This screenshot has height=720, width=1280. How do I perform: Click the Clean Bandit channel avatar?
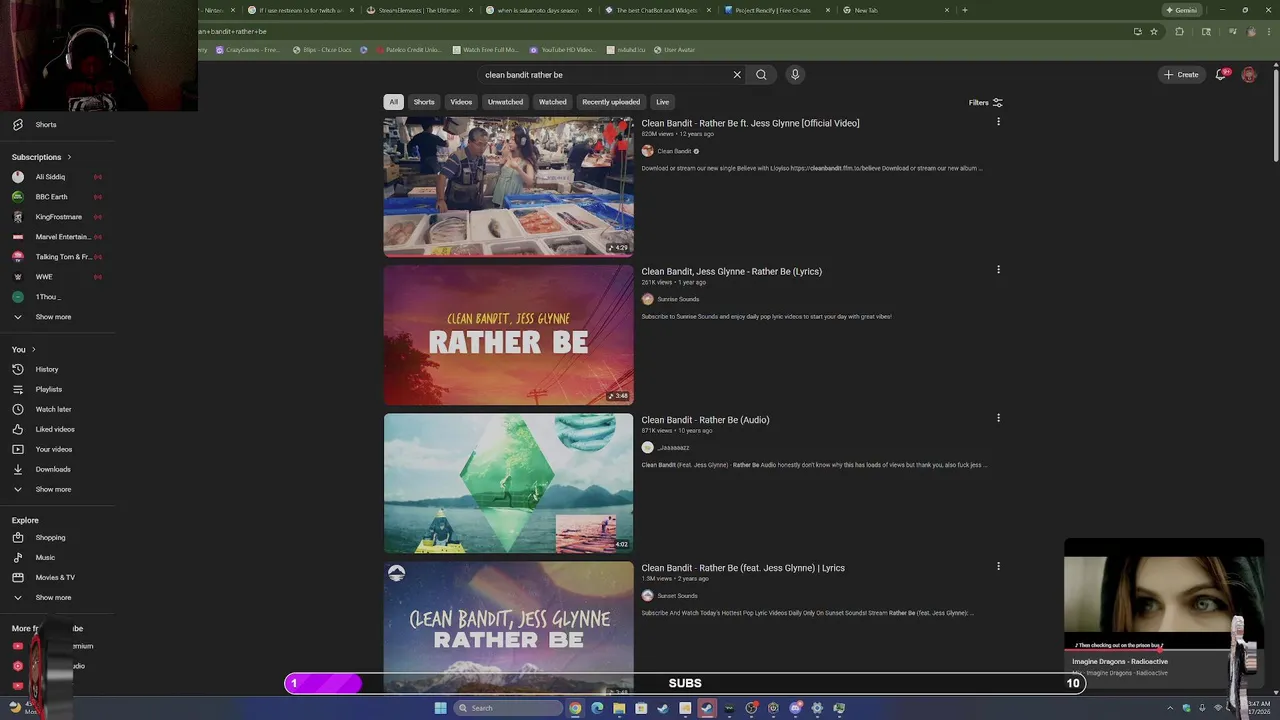click(x=647, y=151)
